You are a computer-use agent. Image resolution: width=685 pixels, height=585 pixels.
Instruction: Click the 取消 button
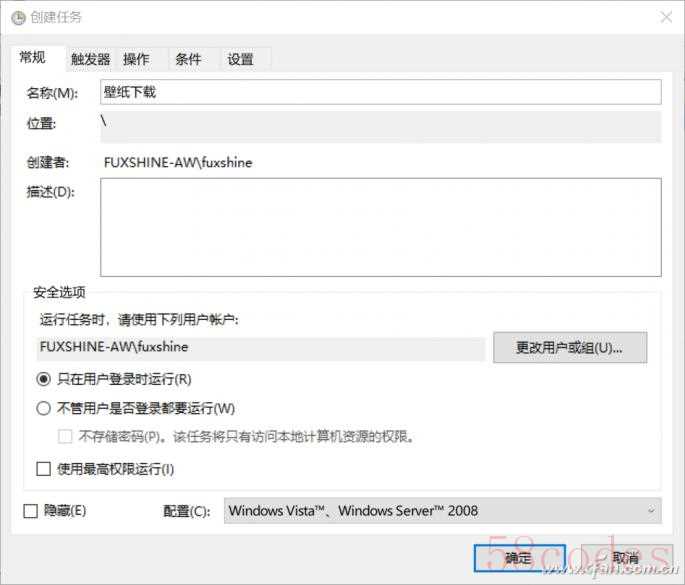tap(625, 557)
